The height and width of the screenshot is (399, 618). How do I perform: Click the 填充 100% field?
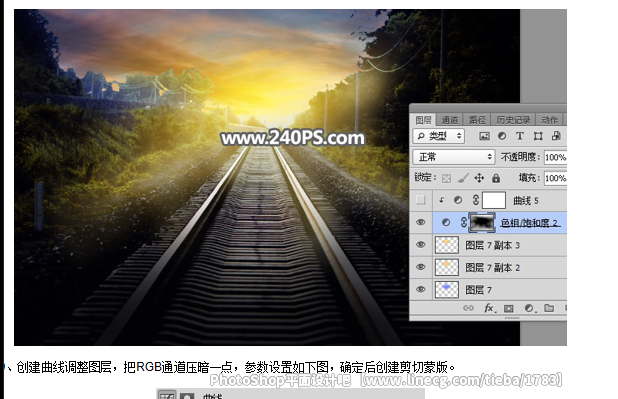point(555,178)
